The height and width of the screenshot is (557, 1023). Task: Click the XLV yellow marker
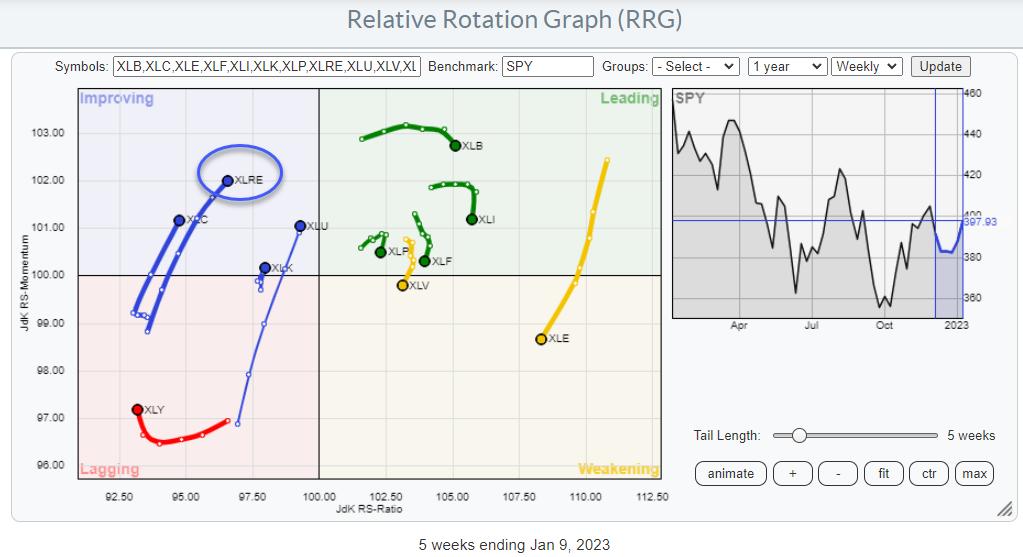[x=402, y=285]
